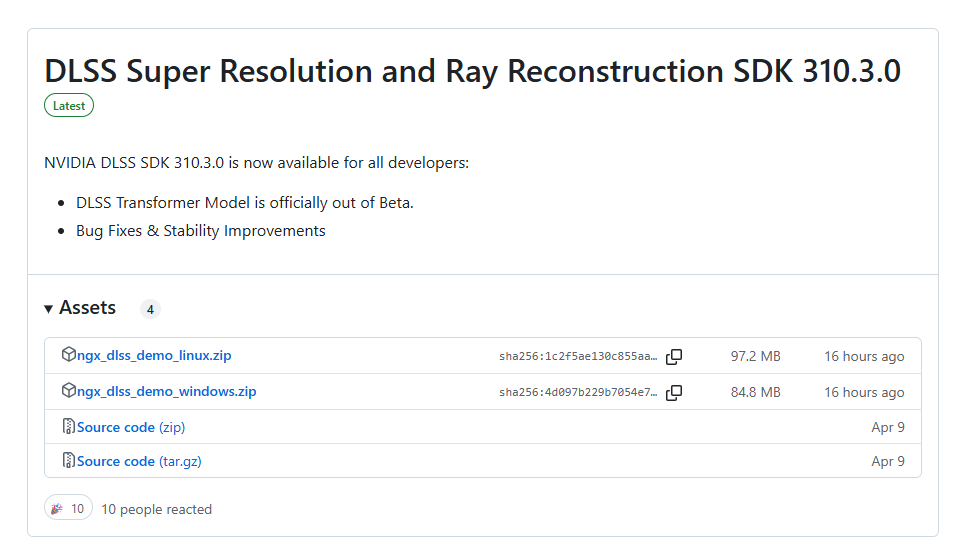This screenshot has width=979, height=552.
Task: Download ngx_dlss_demo_linux.zip
Action: [x=154, y=356]
